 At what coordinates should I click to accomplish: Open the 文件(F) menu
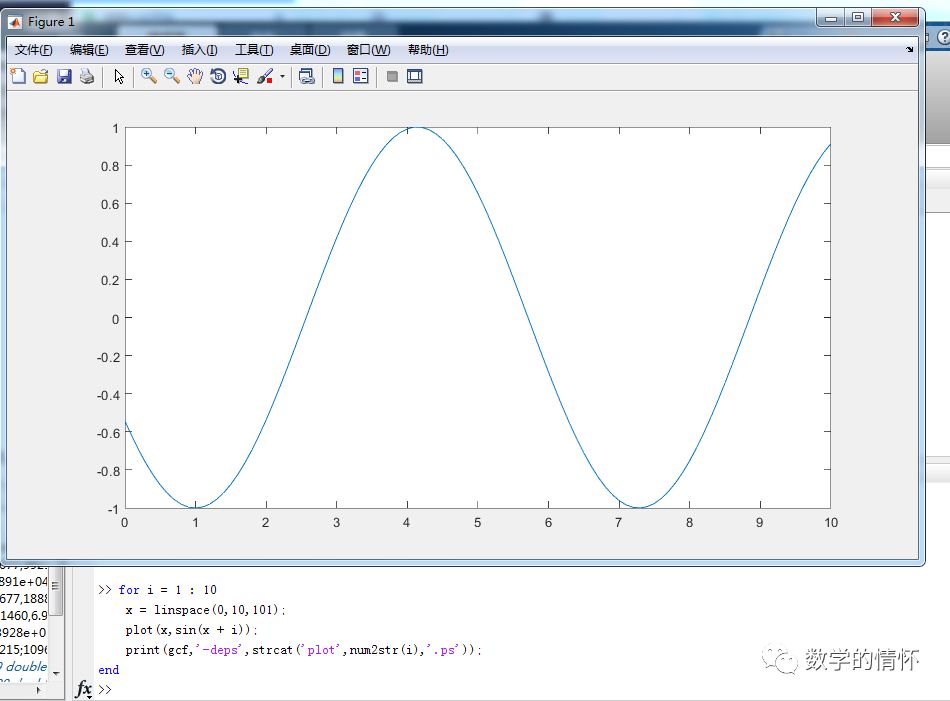pos(33,50)
